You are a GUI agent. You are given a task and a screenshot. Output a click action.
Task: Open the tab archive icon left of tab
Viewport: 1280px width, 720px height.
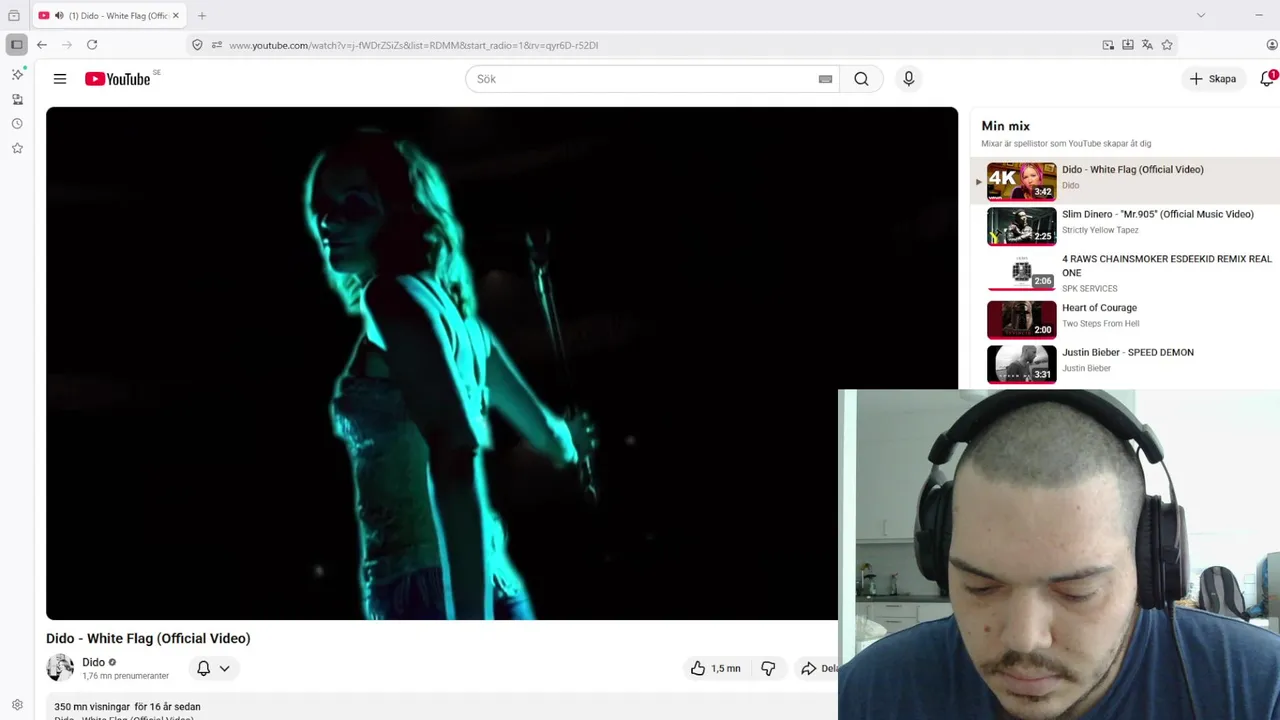tap(14, 16)
